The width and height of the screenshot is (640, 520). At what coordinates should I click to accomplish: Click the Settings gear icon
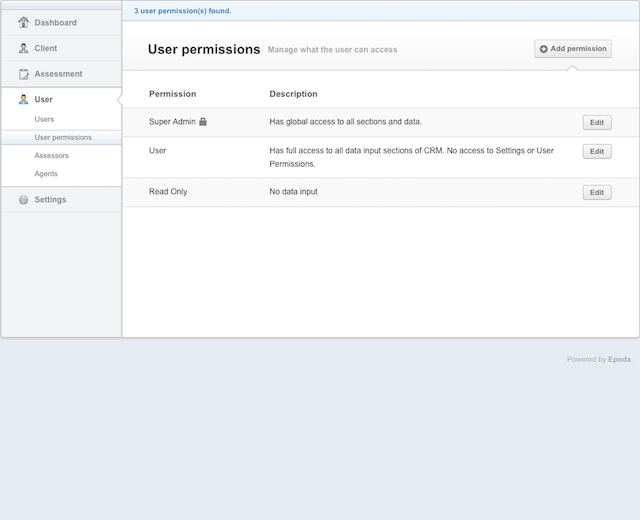pos(24,200)
